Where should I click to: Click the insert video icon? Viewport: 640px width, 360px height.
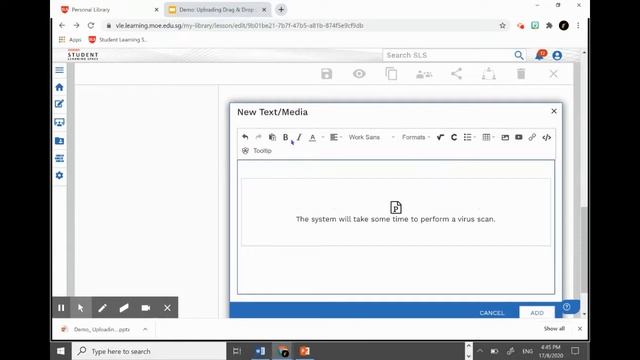[518, 137]
